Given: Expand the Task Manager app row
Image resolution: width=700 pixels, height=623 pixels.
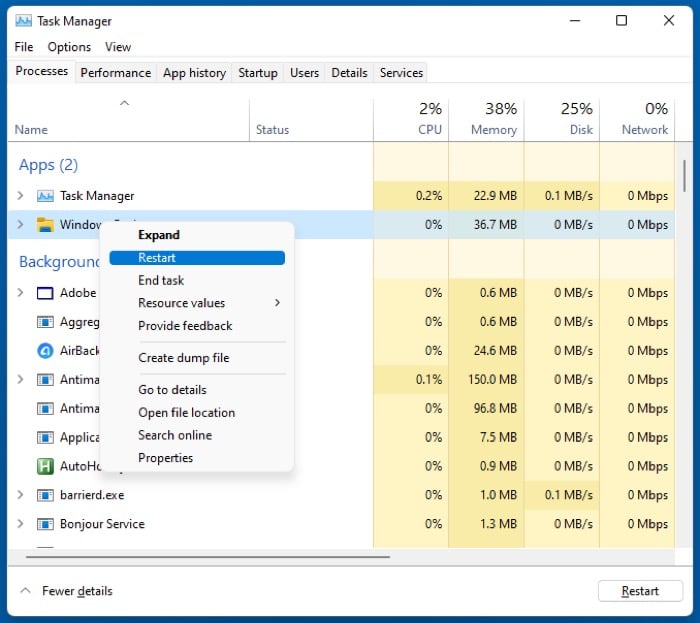Looking at the screenshot, I should click(x=20, y=195).
